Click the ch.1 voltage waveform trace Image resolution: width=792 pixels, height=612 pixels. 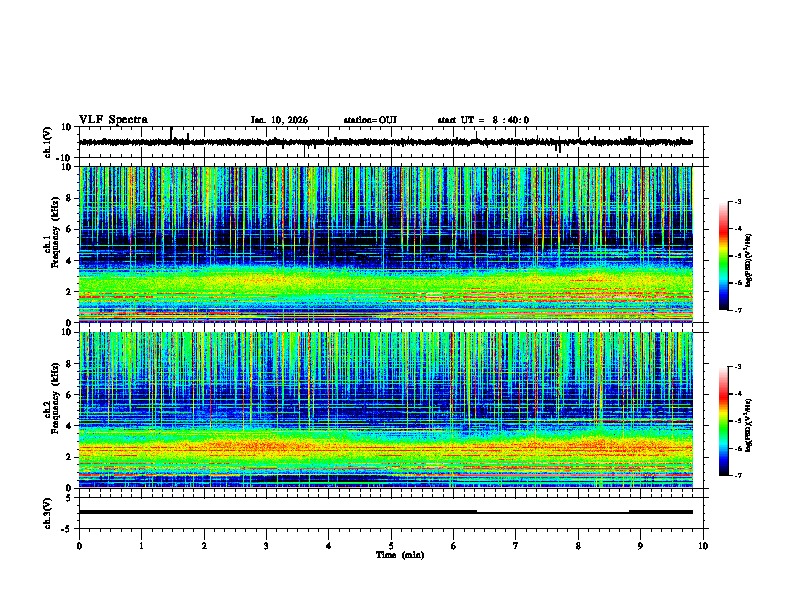[385, 142]
